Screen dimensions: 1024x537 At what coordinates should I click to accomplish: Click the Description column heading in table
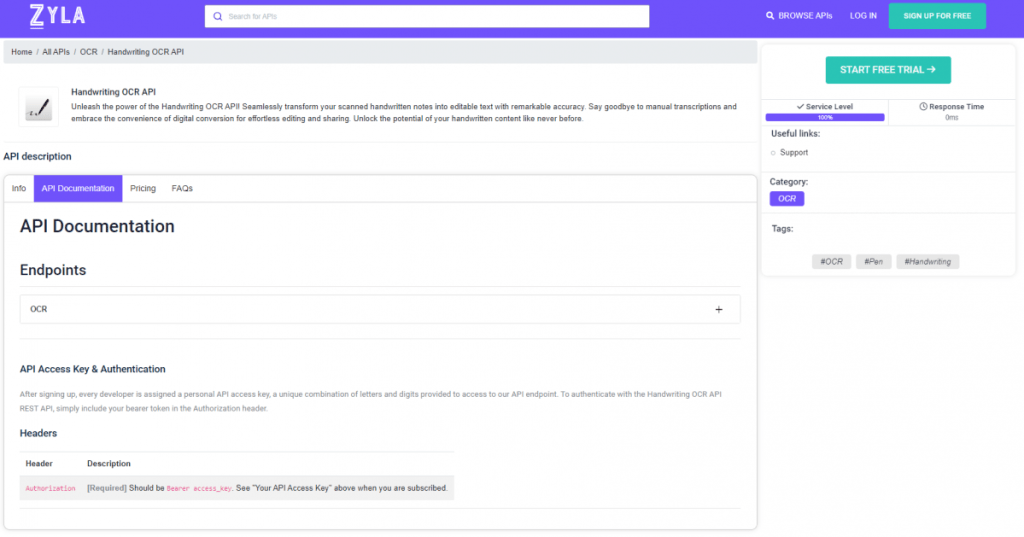[x=109, y=463]
